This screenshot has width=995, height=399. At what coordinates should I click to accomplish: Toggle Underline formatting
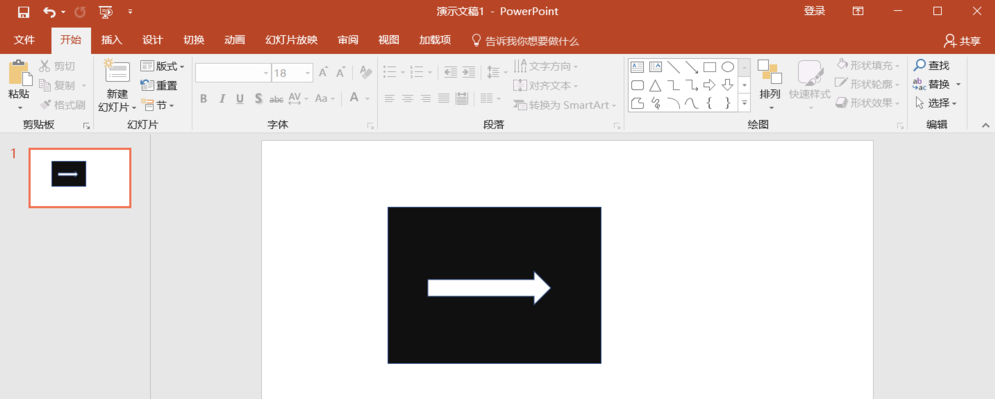click(x=240, y=98)
